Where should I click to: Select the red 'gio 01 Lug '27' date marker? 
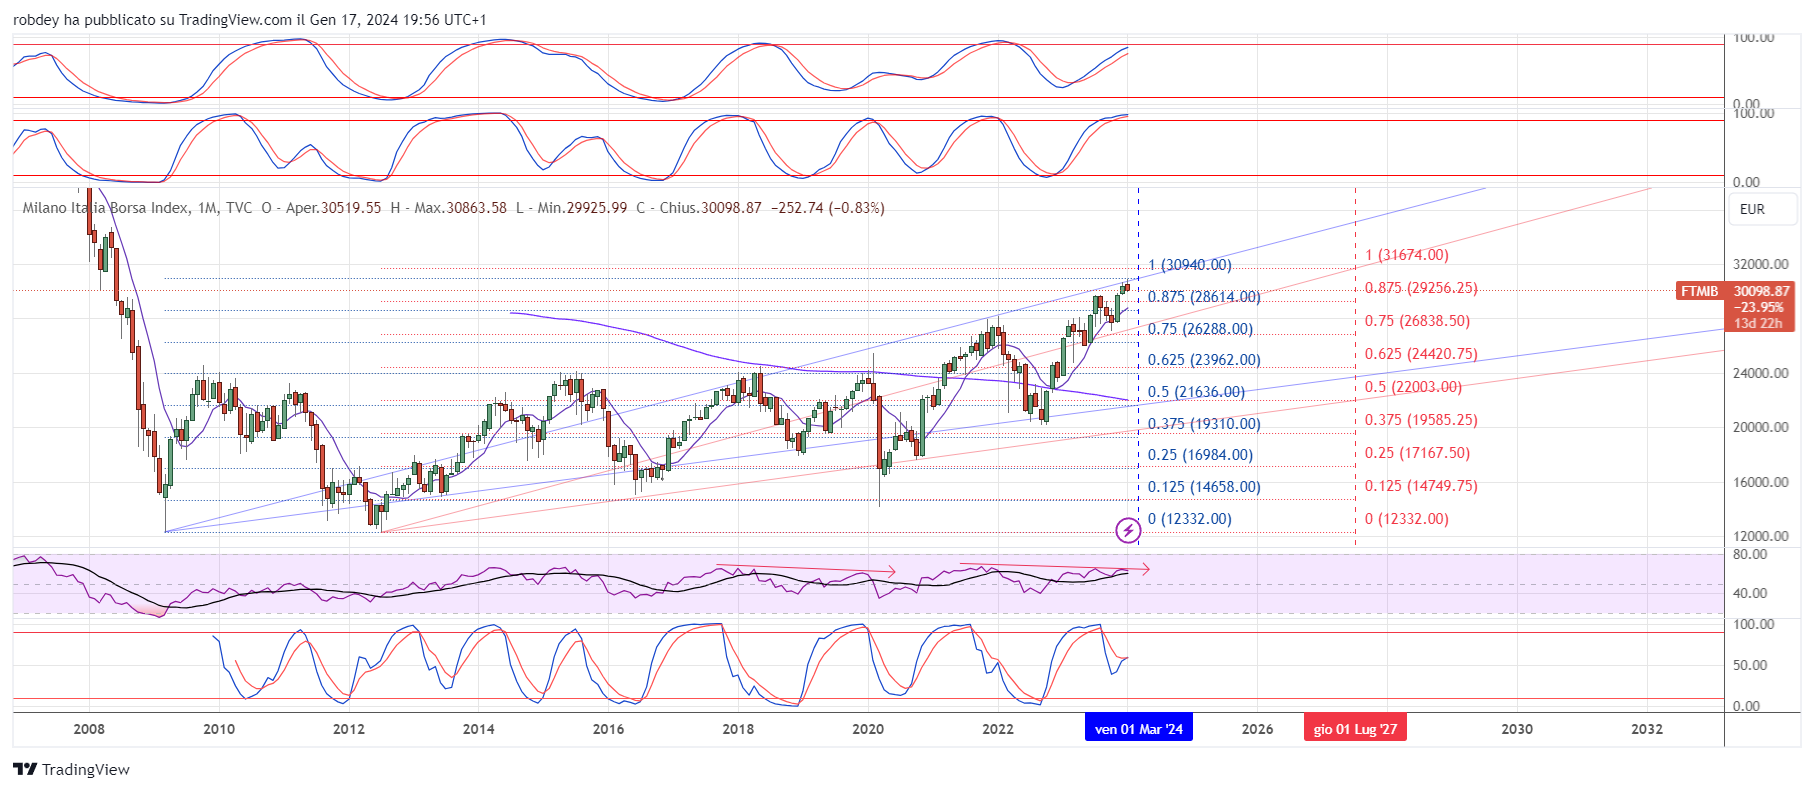1355,729
